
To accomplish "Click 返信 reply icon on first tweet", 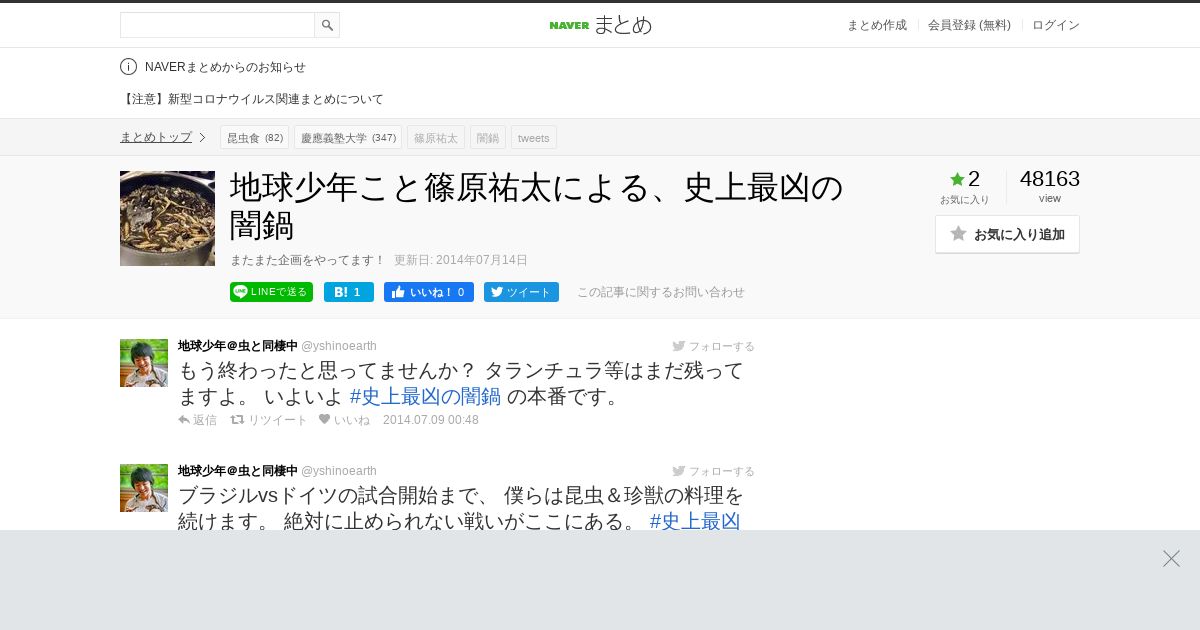I will click(x=197, y=420).
